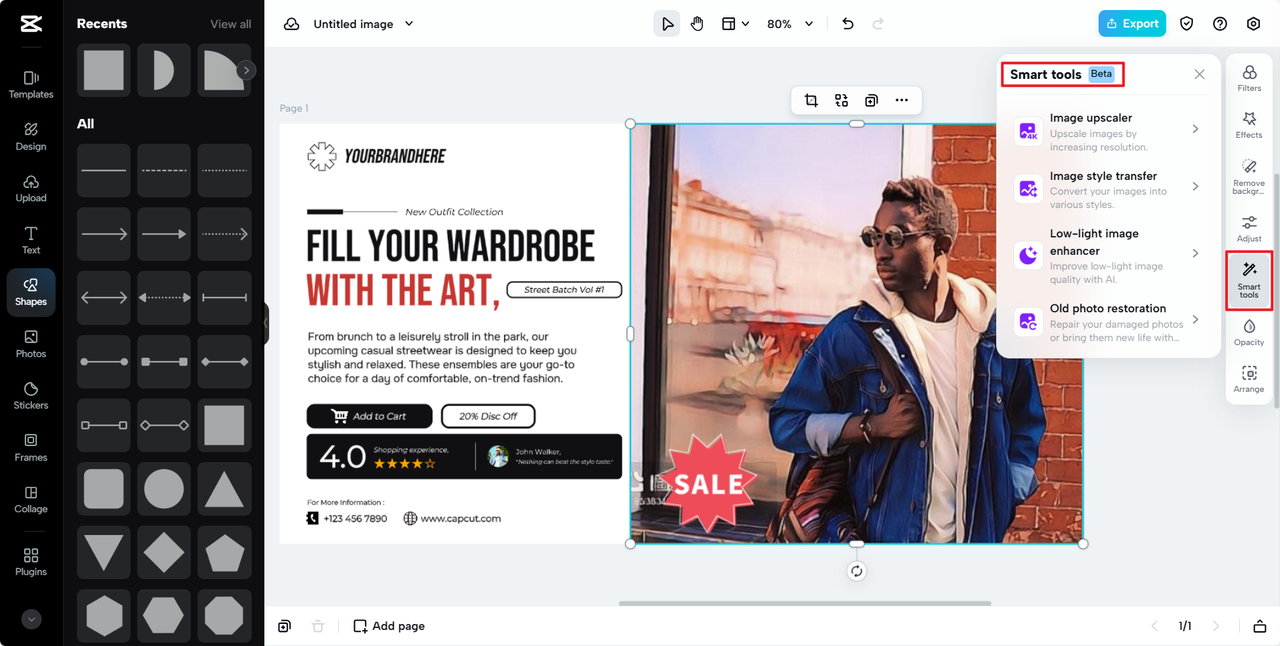Open the Effects tool

1249,125
